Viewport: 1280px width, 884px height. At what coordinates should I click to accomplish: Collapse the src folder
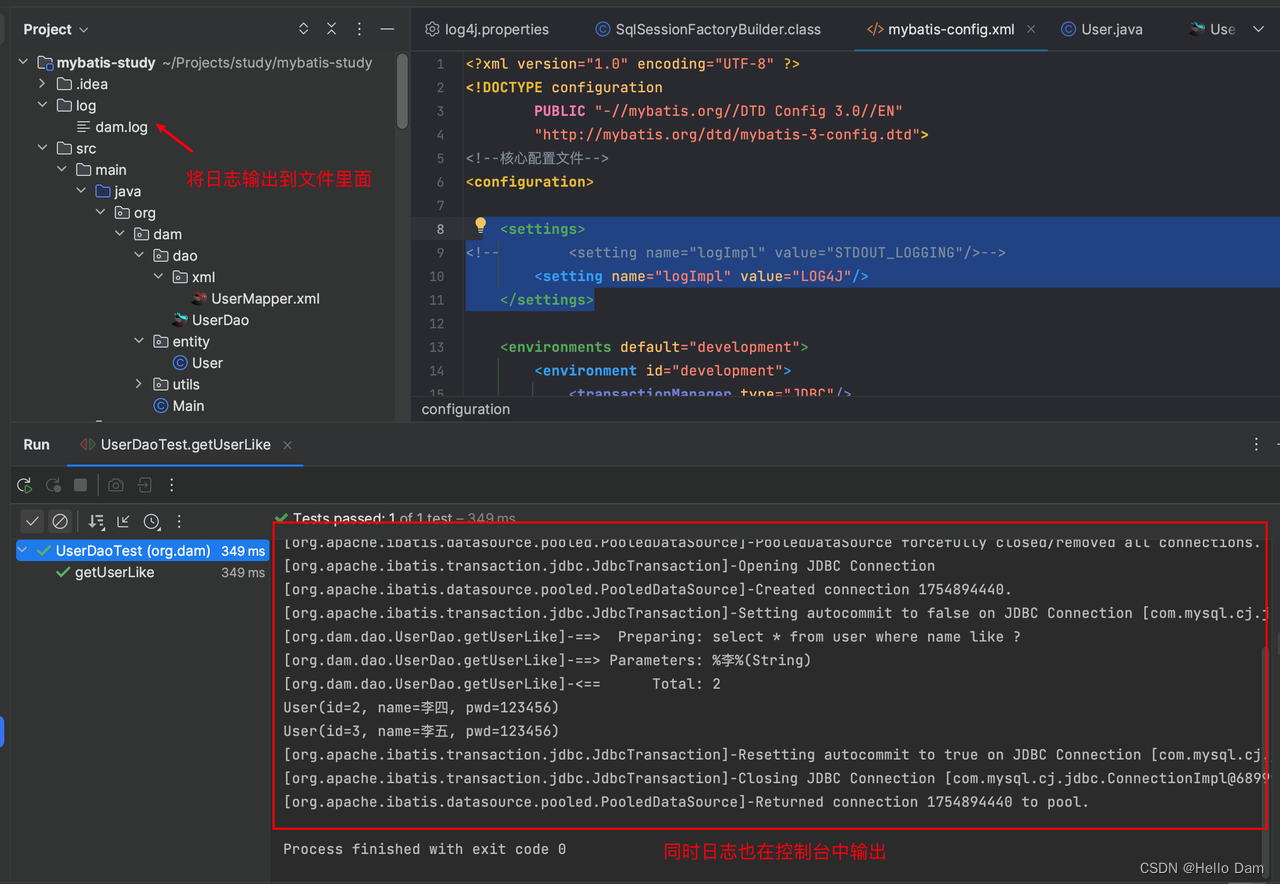coord(42,148)
